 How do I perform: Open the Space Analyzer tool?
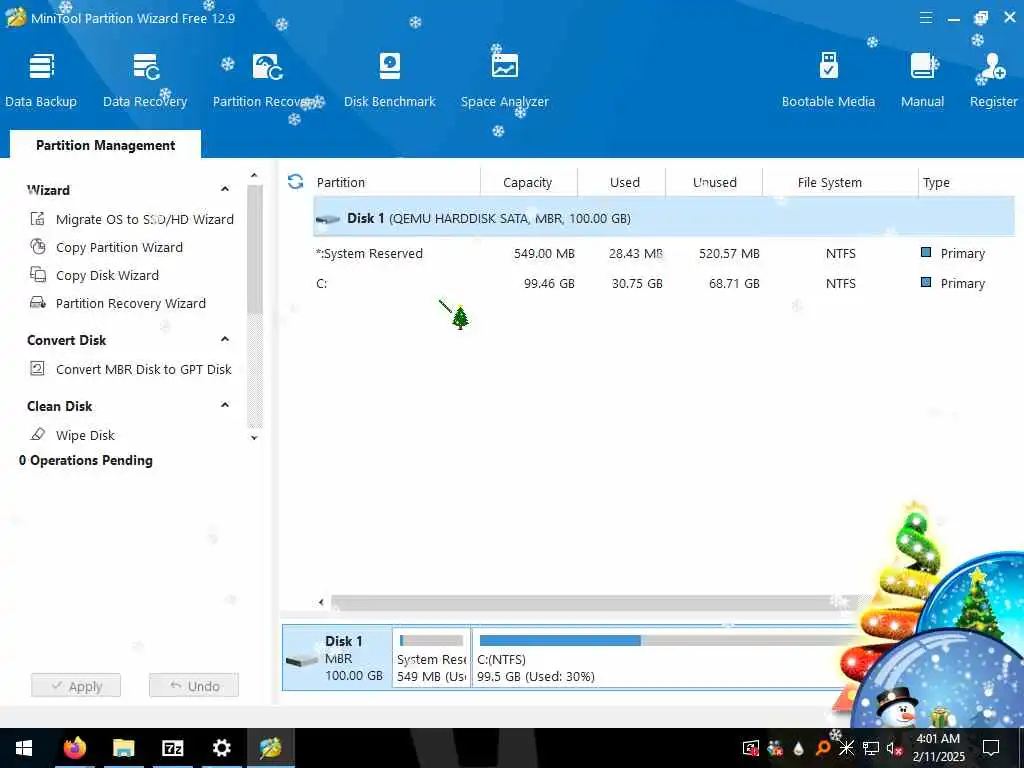pyautogui.click(x=504, y=80)
